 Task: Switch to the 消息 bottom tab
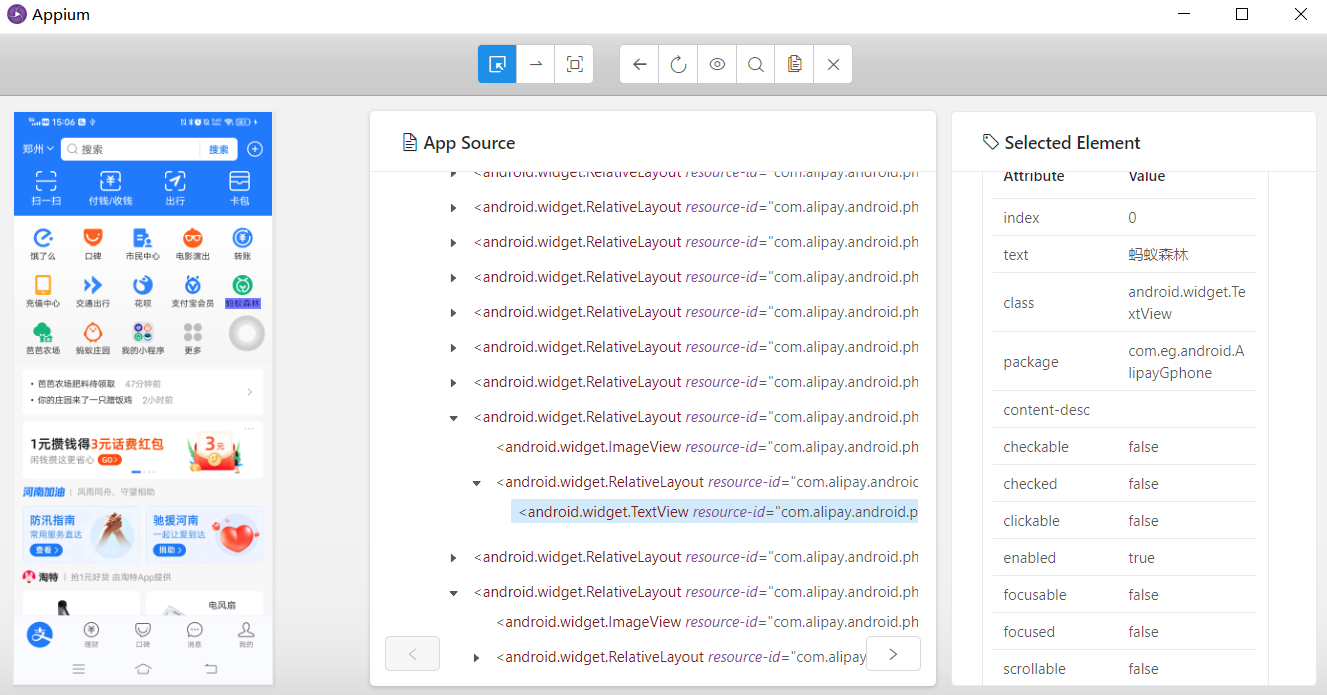(x=195, y=634)
